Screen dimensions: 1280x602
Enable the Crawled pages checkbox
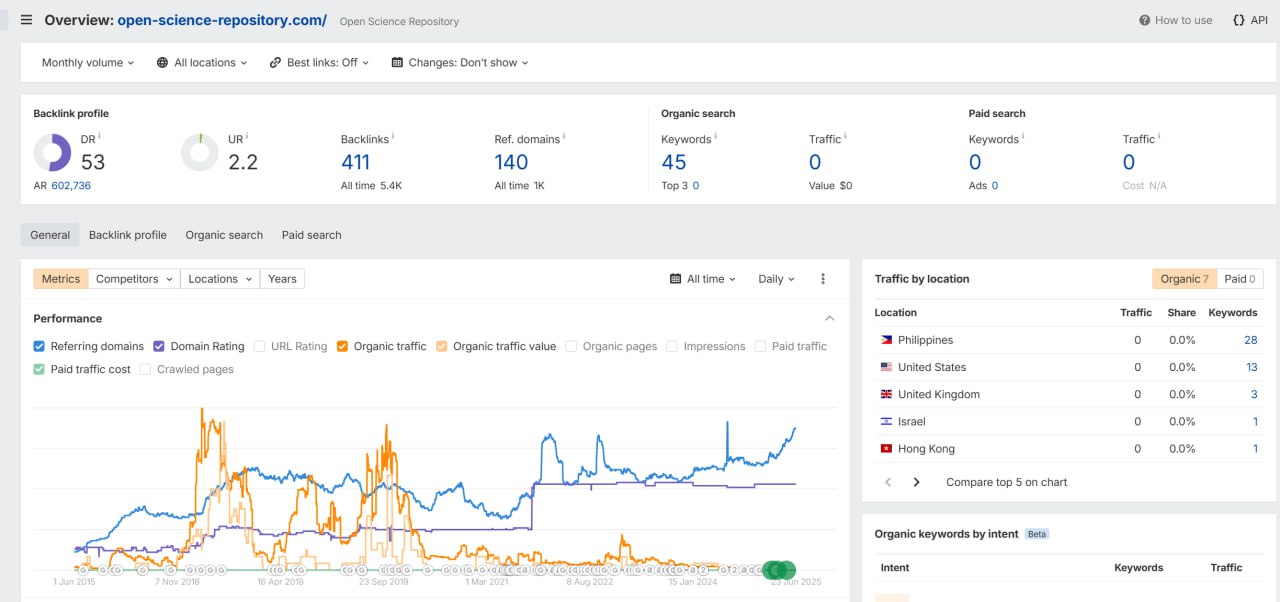point(145,369)
